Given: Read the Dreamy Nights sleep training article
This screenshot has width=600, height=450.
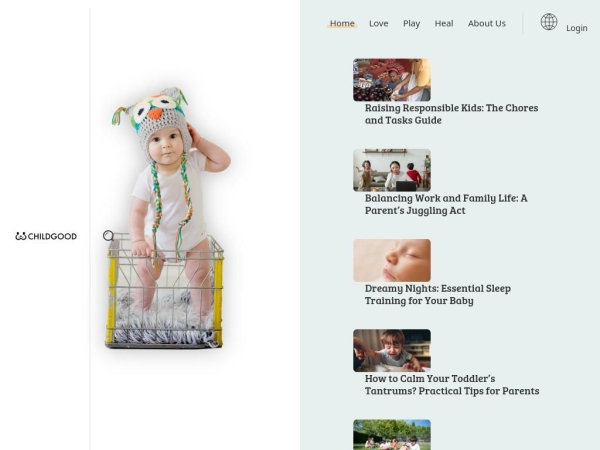Looking at the screenshot, I should [x=438, y=294].
